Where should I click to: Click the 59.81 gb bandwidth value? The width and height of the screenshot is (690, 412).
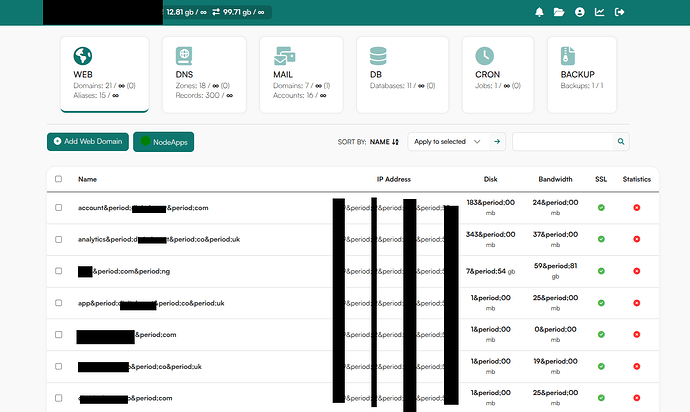[555, 271]
